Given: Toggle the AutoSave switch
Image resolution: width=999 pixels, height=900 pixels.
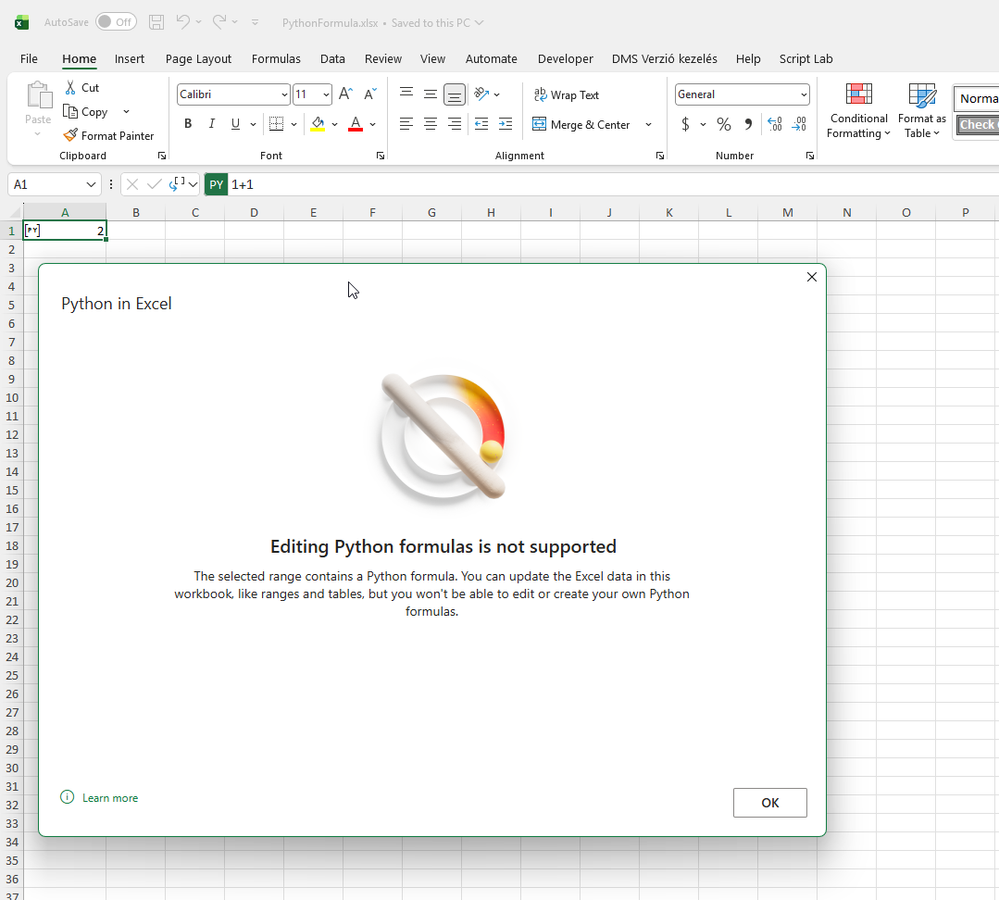Looking at the screenshot, I should pos(116,22).
